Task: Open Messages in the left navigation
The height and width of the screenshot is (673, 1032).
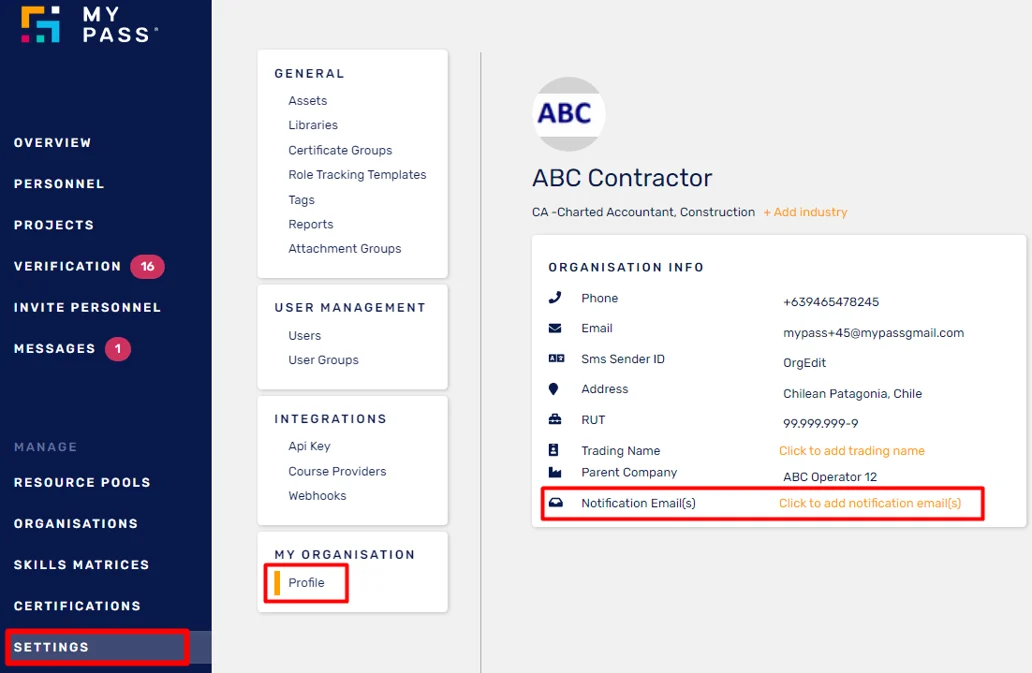Action: tap(55, 348)
